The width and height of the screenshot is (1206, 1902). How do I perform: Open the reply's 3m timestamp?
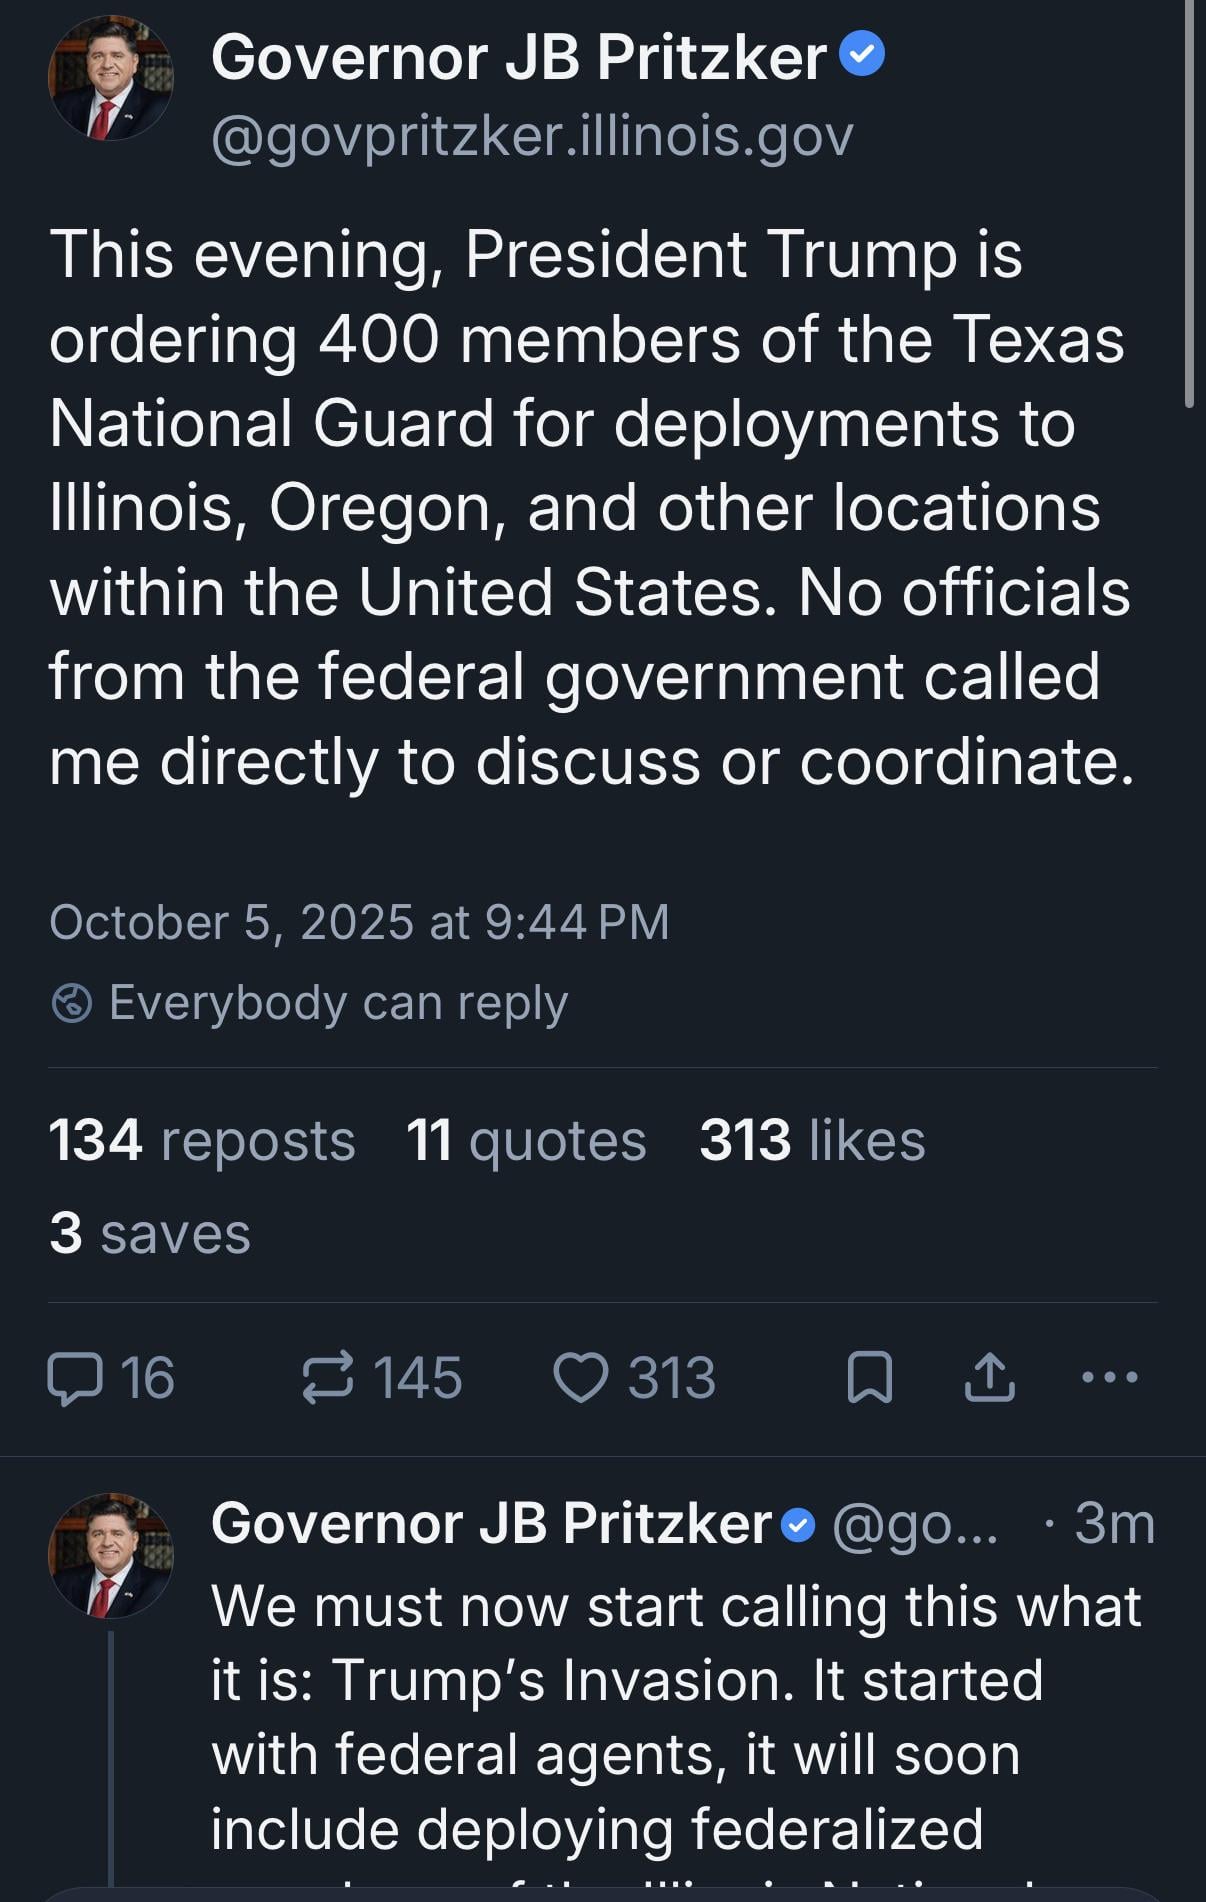pos(1114,1524)
